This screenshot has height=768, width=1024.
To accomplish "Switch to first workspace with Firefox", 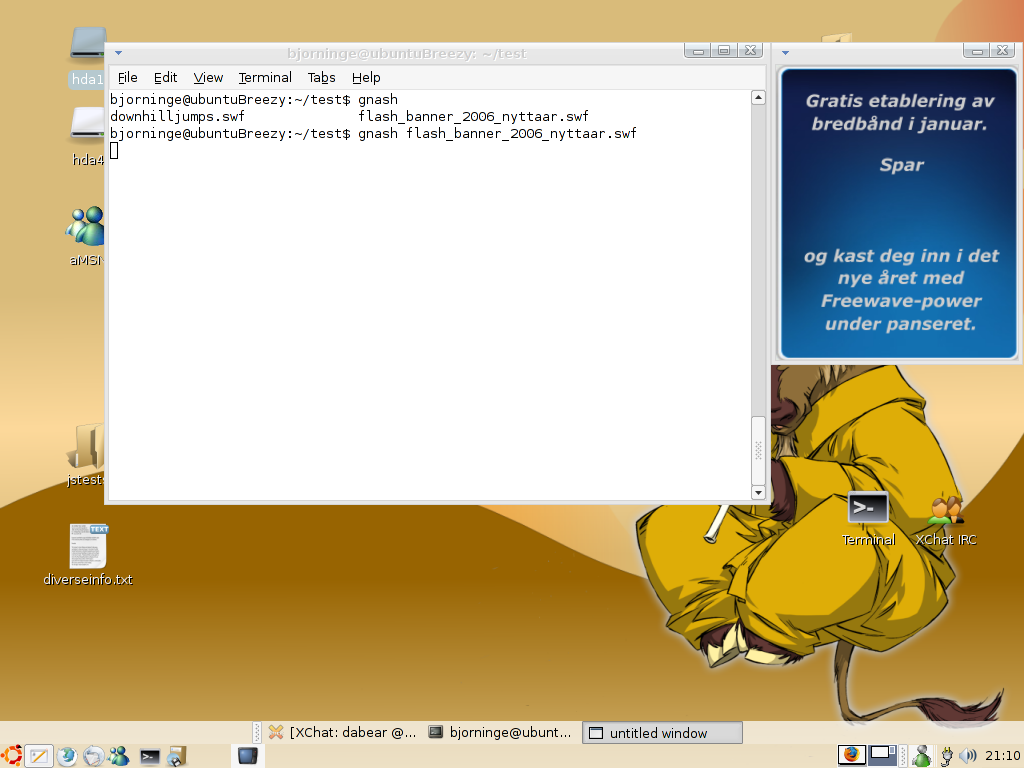I will [x=852, y=755].
